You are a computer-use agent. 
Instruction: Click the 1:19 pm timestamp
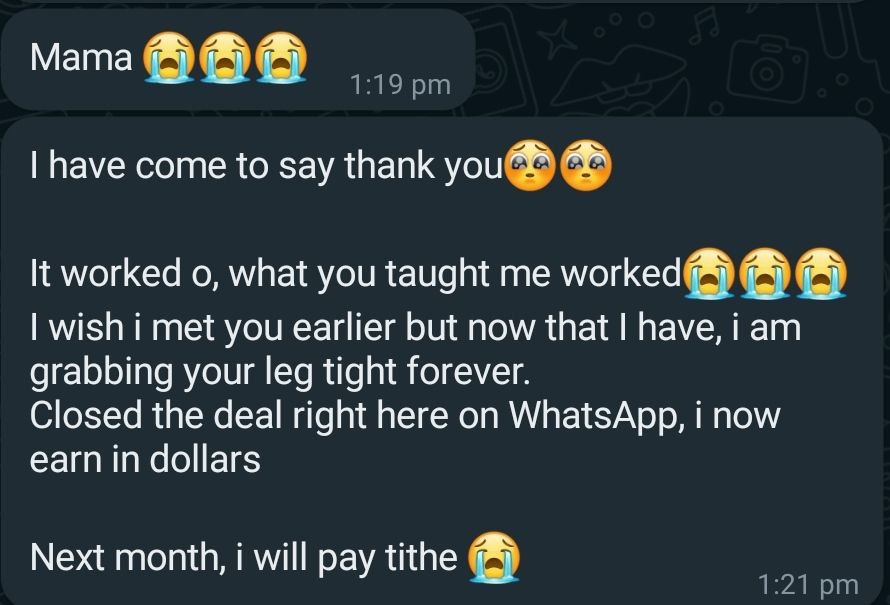[x=401, y=85]
